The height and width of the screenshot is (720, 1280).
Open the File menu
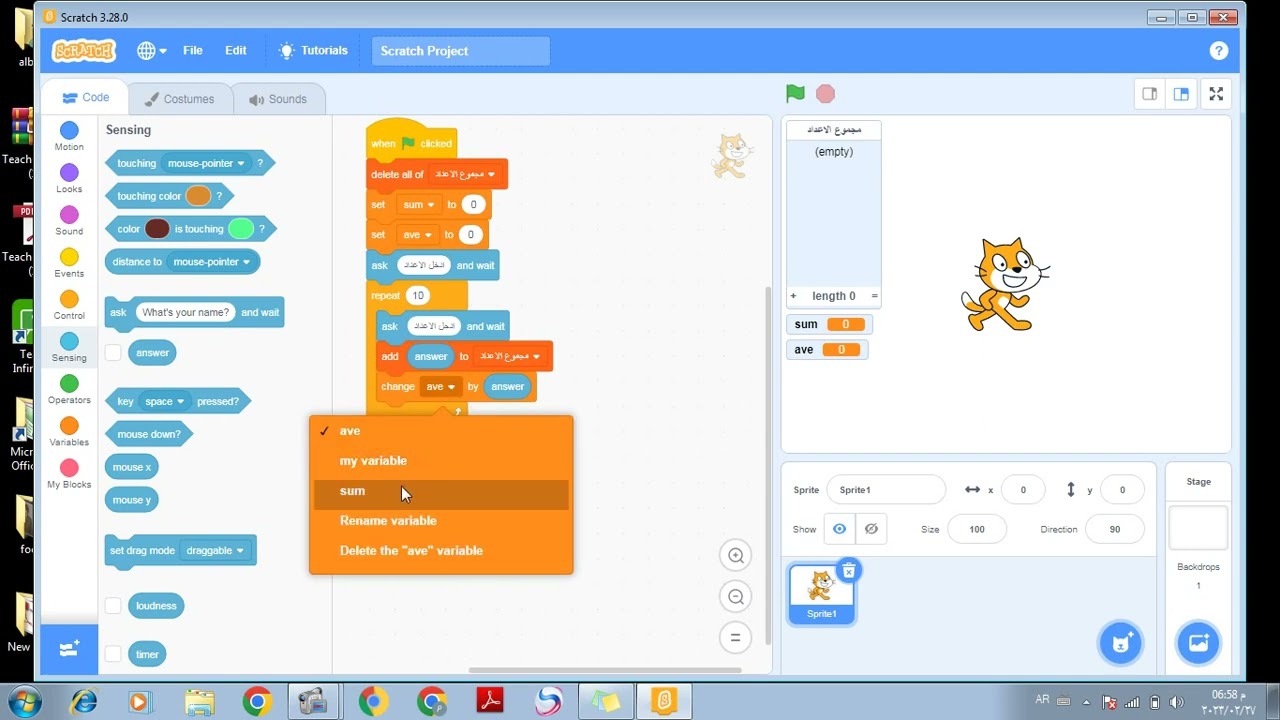pos(193,50)
